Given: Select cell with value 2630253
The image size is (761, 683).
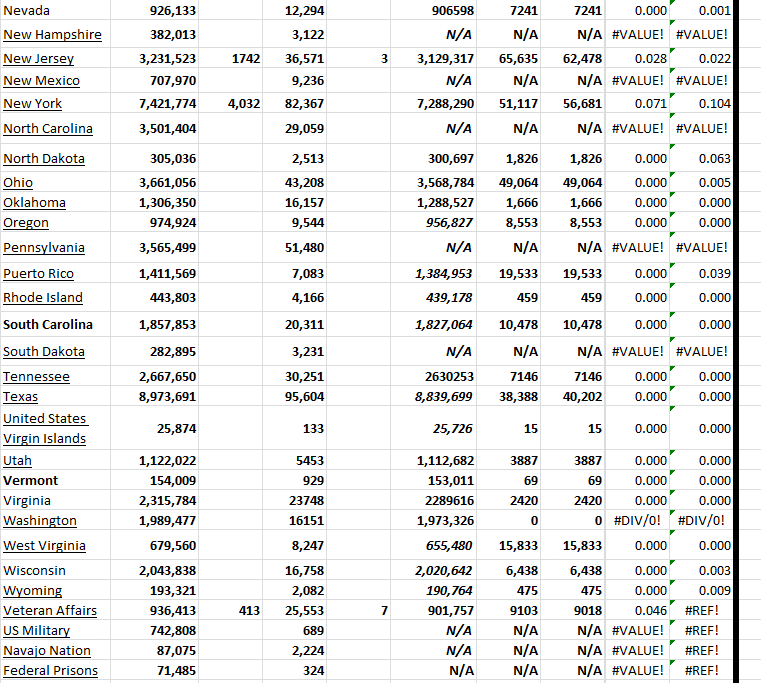Looking at the screenshot, I should click(x=433, y=377).
